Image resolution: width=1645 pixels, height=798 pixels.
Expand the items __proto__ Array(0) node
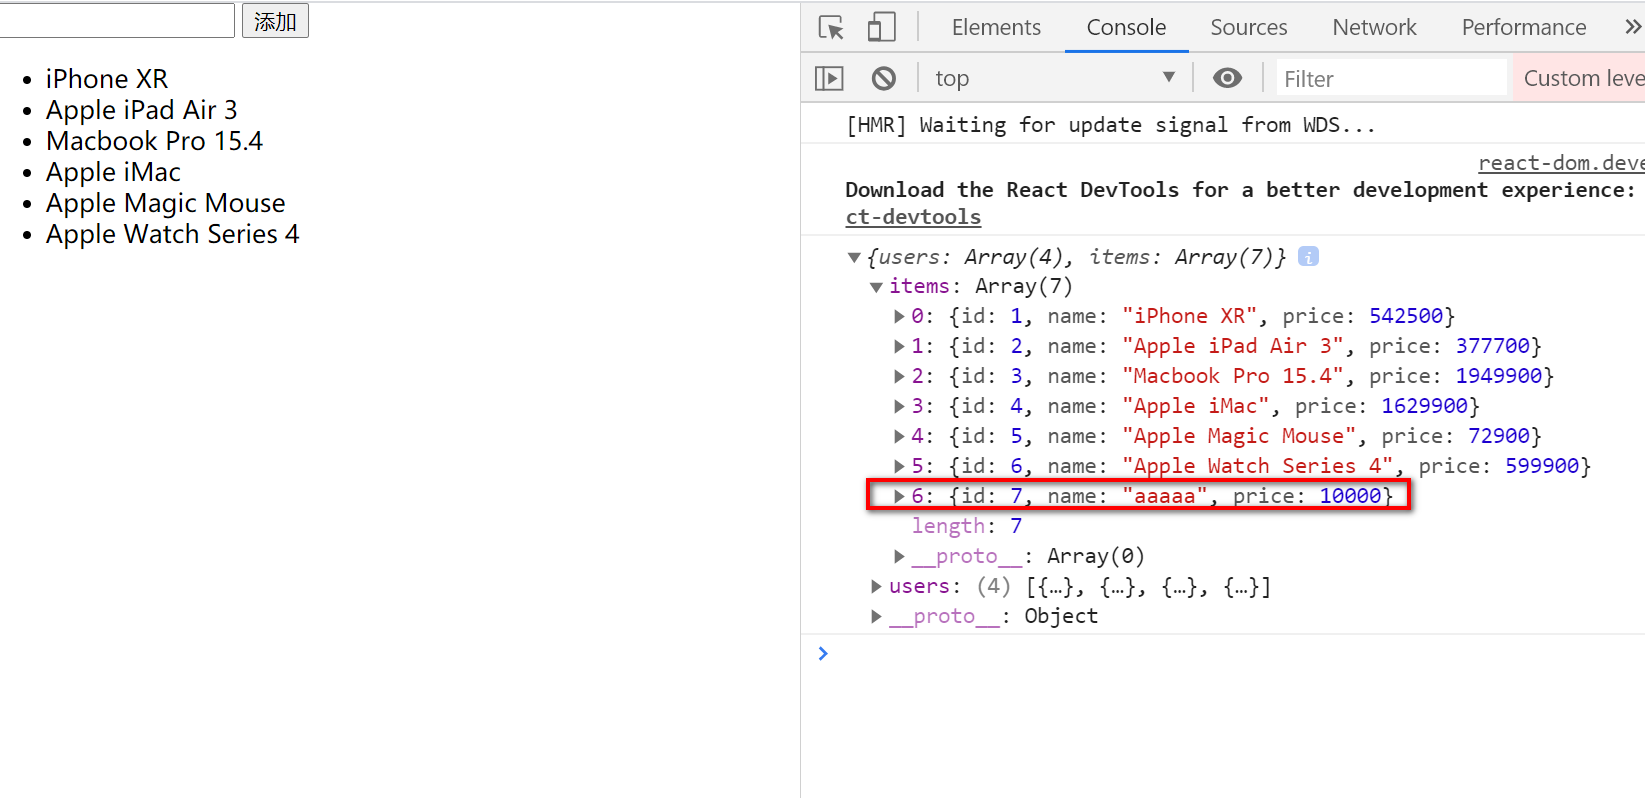(x=899, y=556)
